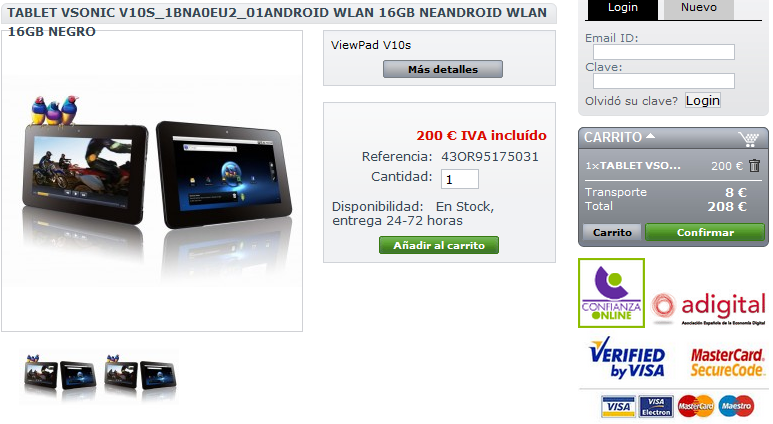Collapse the Carrito panel arrow
Screen dimensions: 773x424
click(650, 136)
